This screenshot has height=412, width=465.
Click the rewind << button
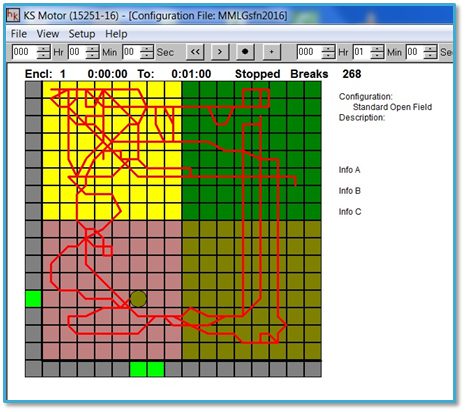195,52
